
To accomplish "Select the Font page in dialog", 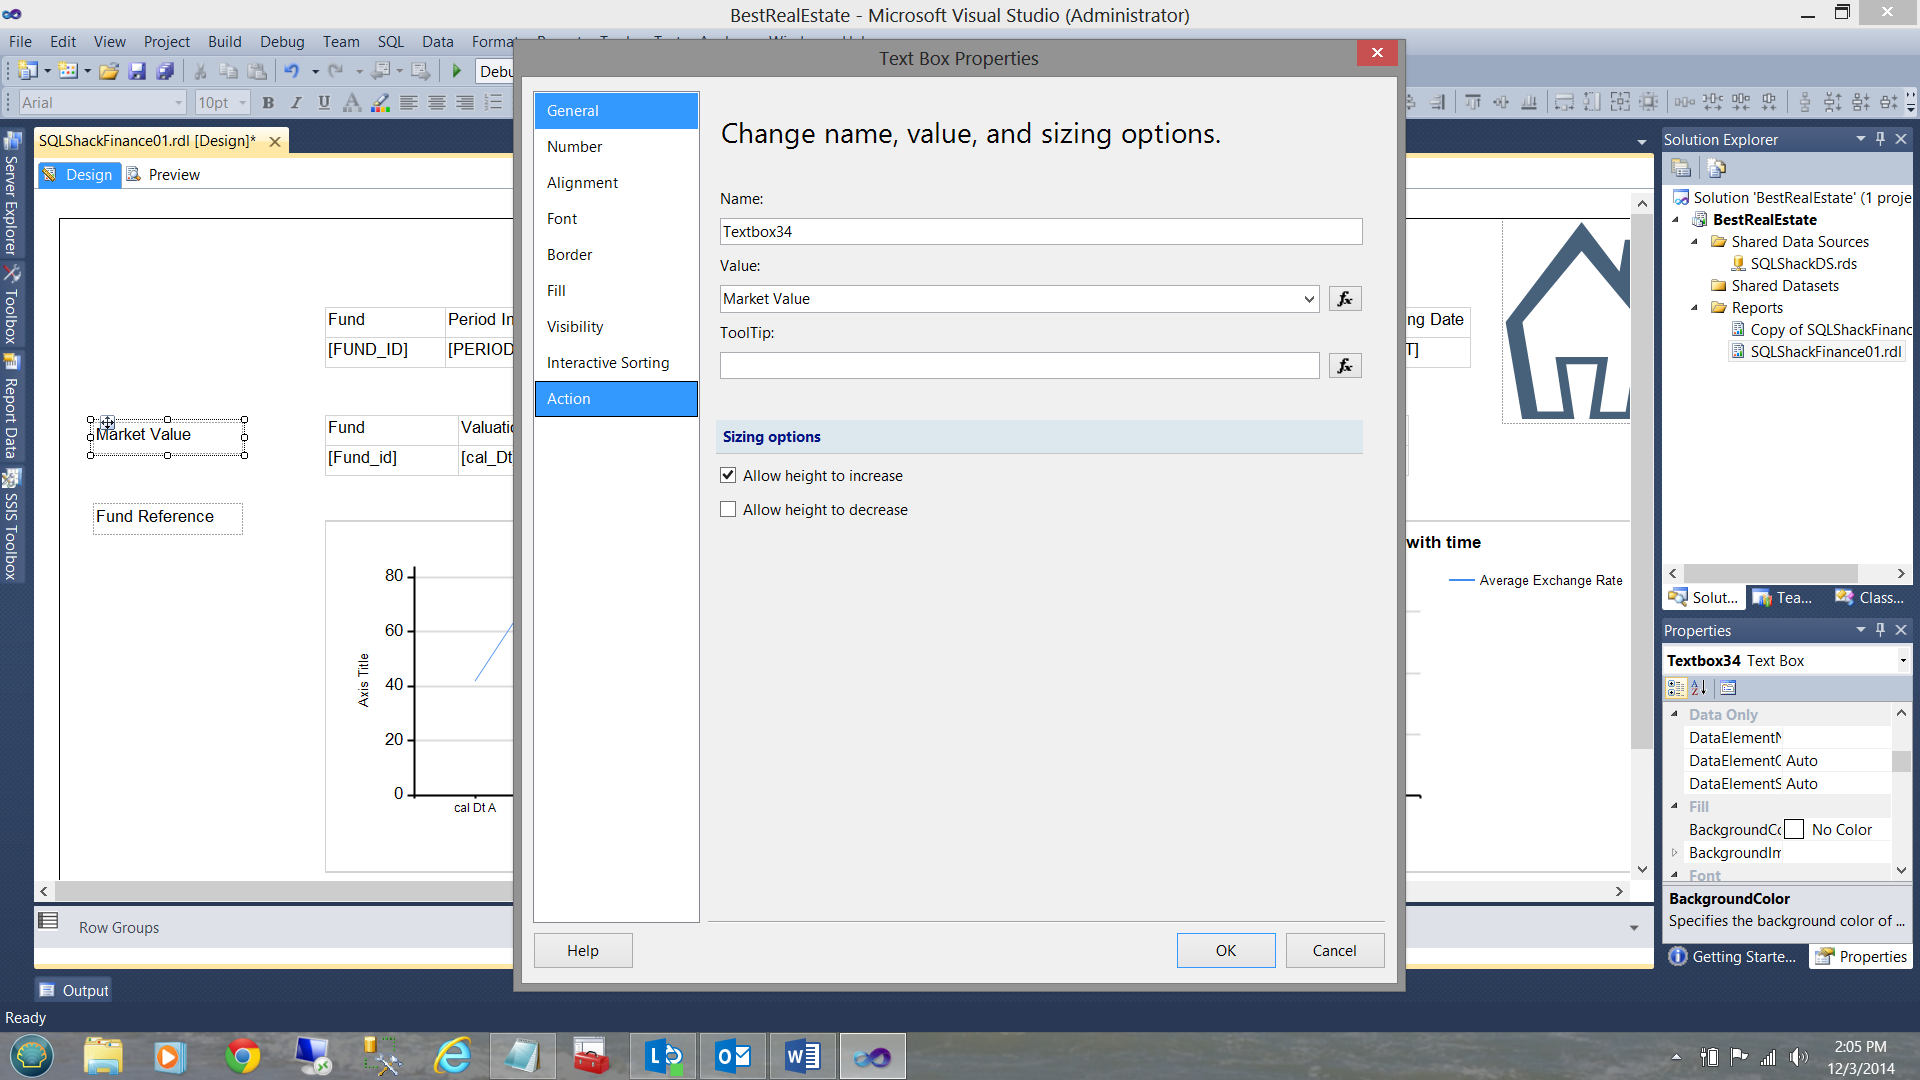I will click(562, 219).
